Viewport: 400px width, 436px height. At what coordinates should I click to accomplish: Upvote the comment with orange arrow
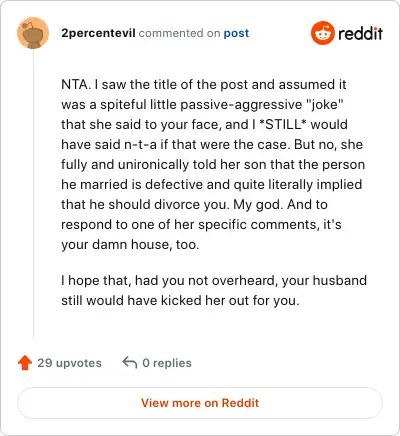pyautogui.click(x=25, y=363)
